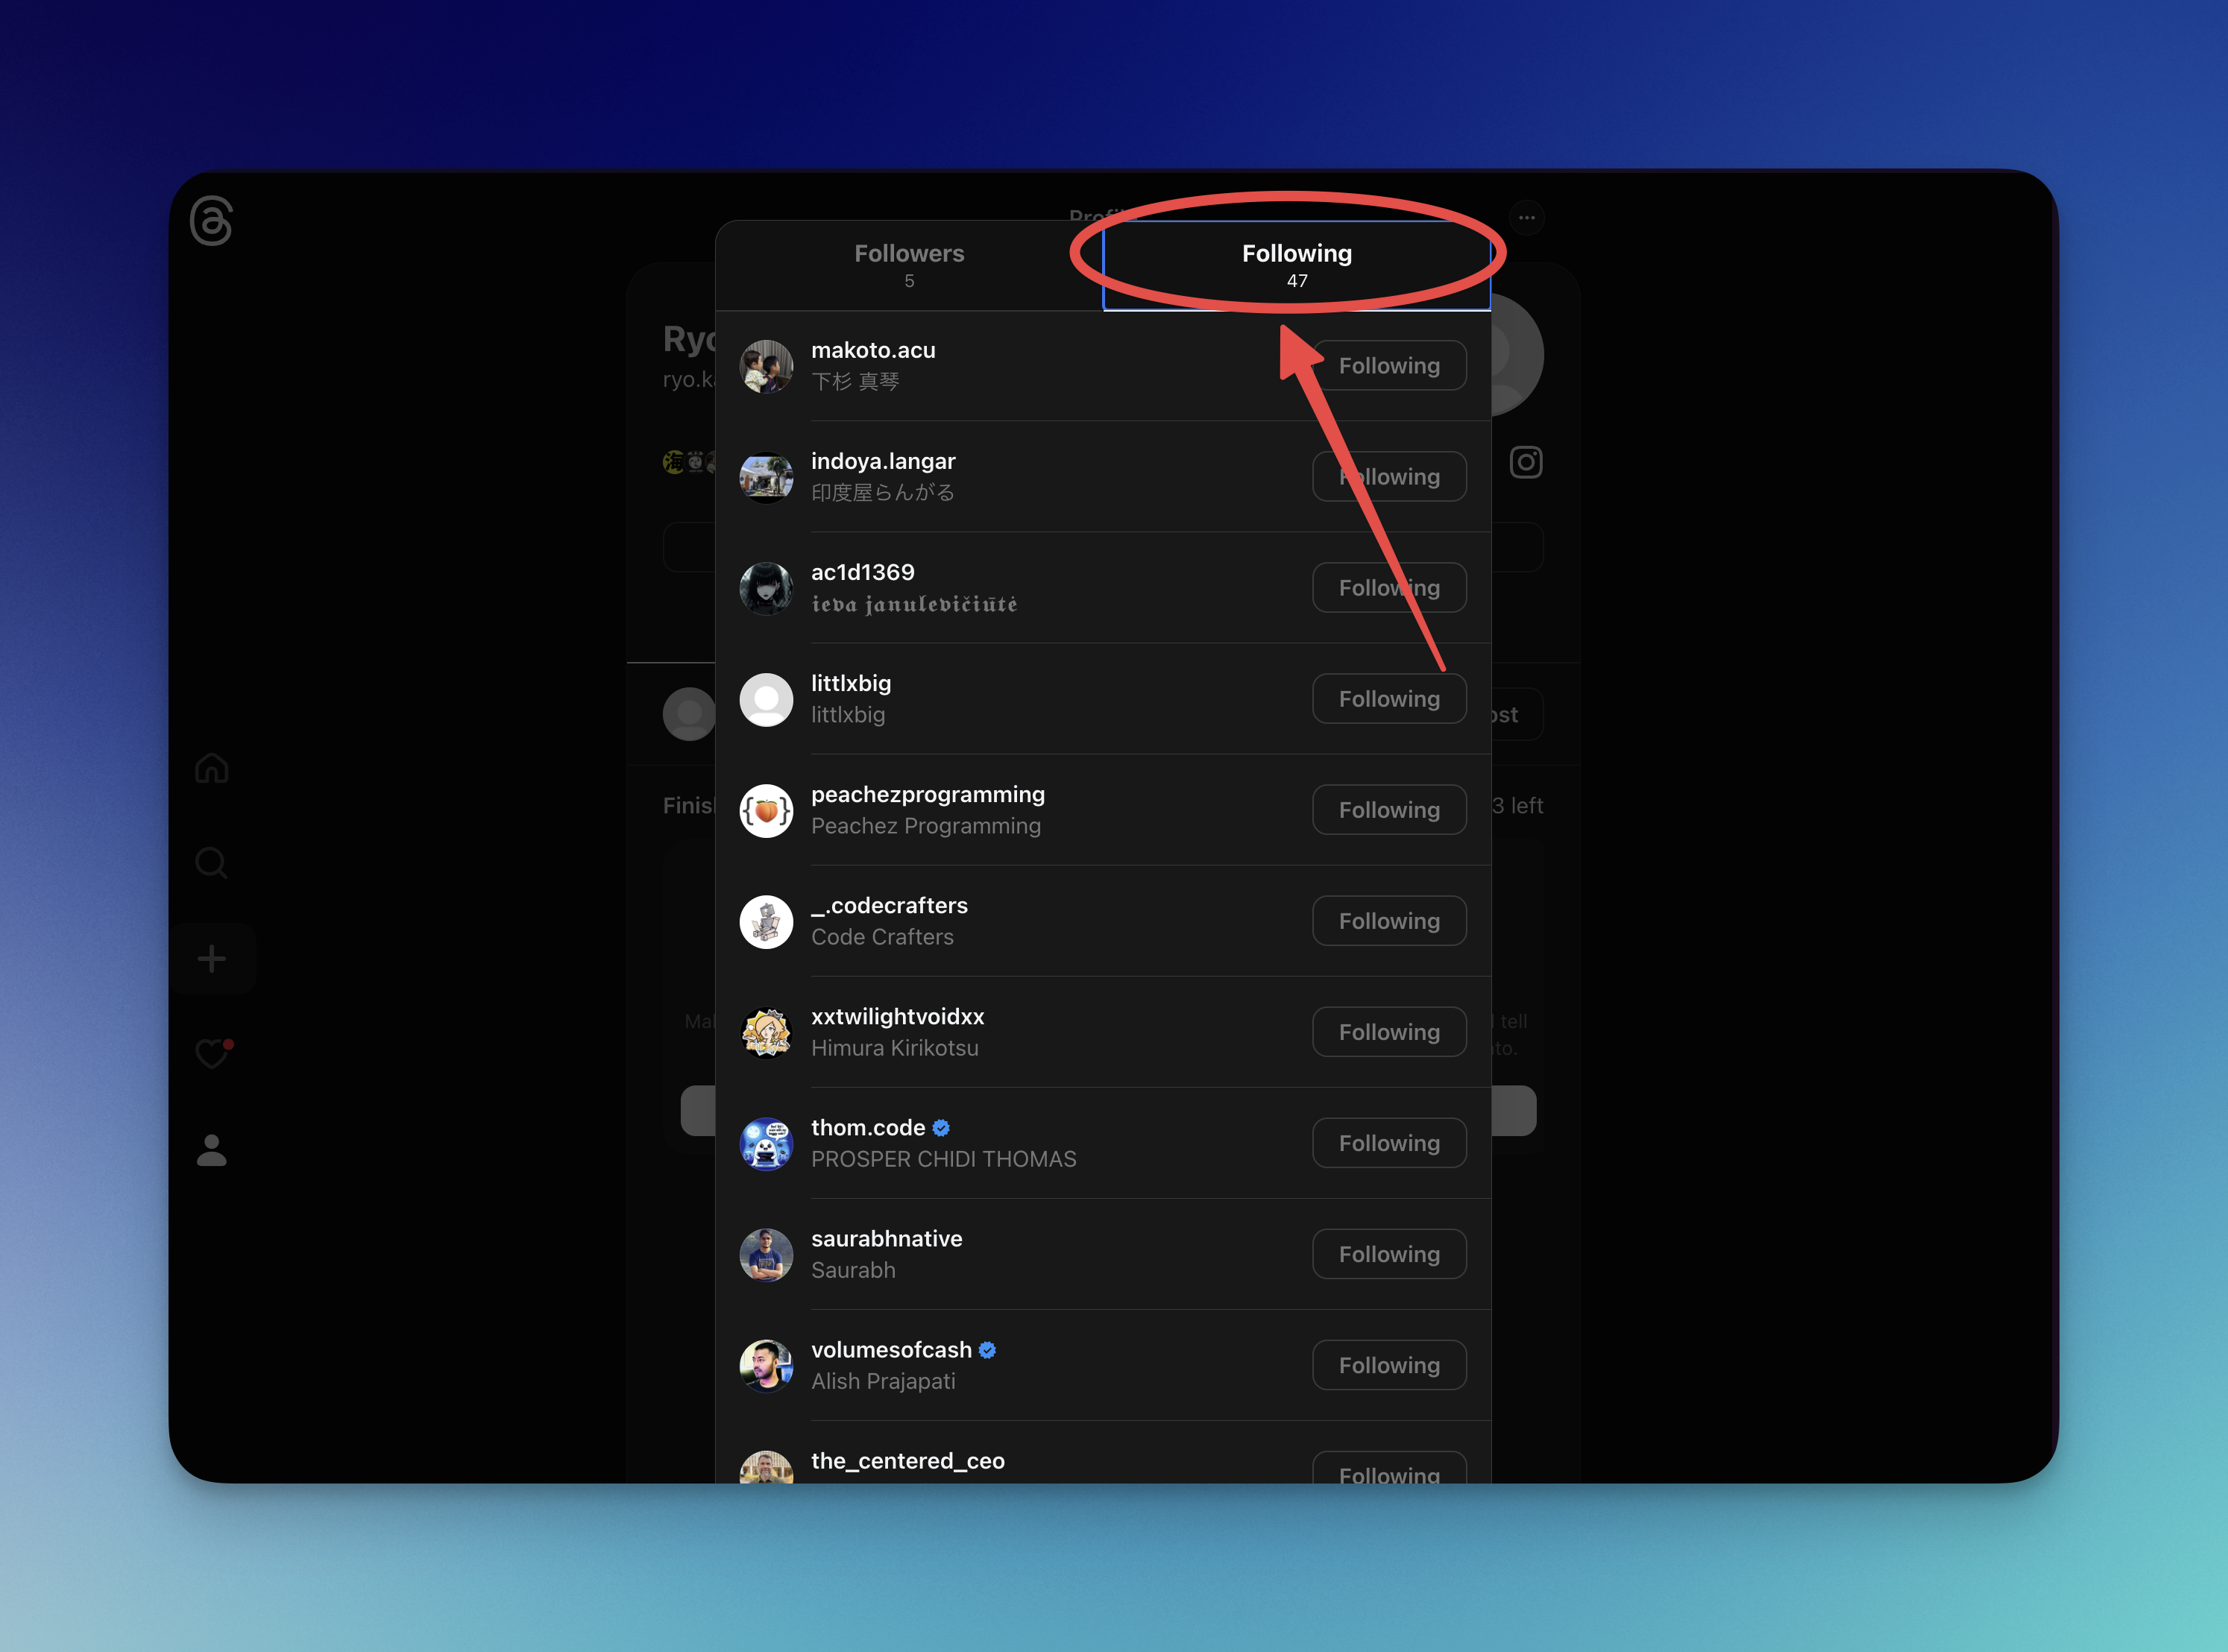Open the three-dots more options icon
Screen dimensions: 2228x1652
(x=1526, y=217)
